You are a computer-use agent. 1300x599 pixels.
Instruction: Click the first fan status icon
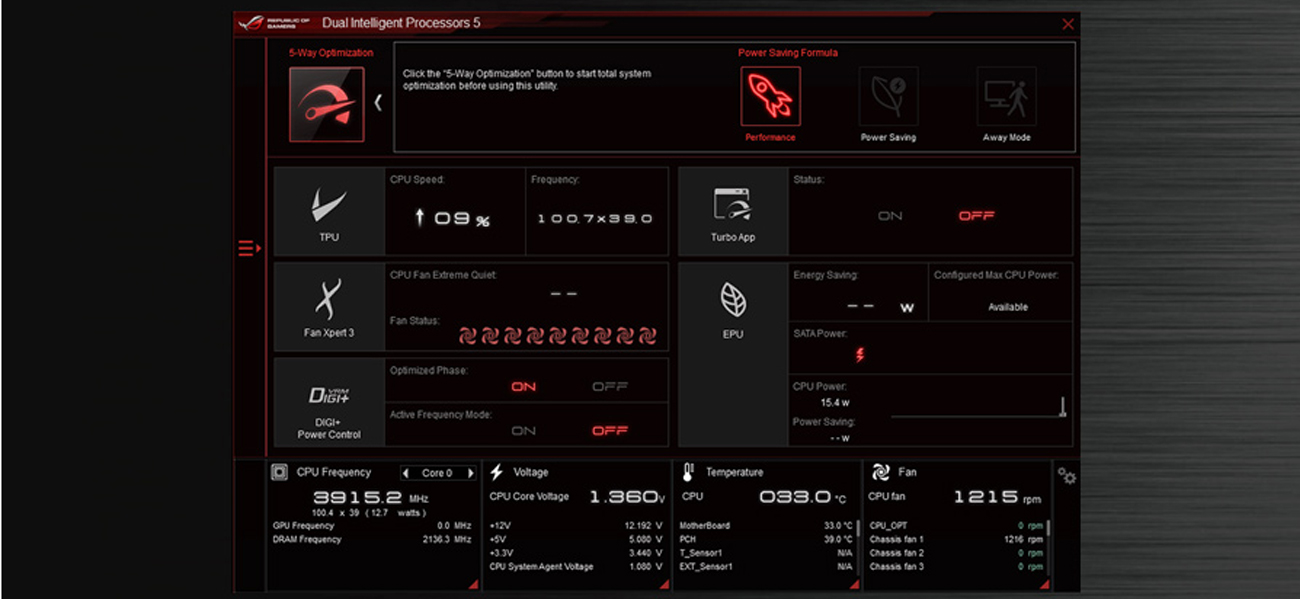[468, 336]
